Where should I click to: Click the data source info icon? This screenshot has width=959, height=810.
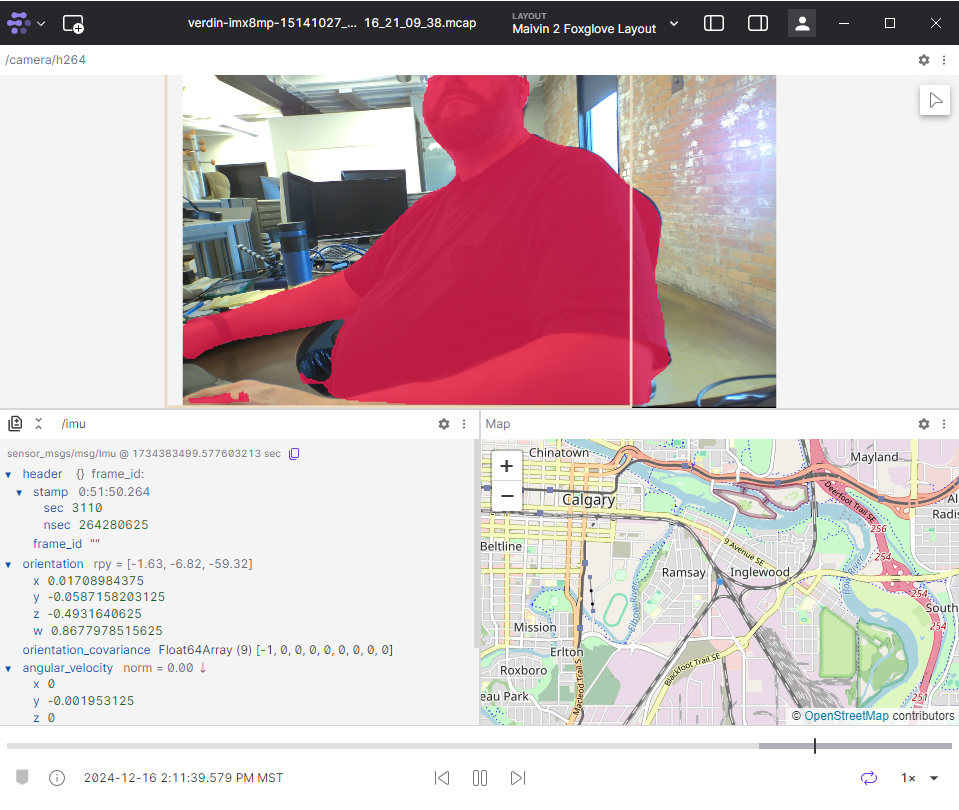tap(57, 778)
